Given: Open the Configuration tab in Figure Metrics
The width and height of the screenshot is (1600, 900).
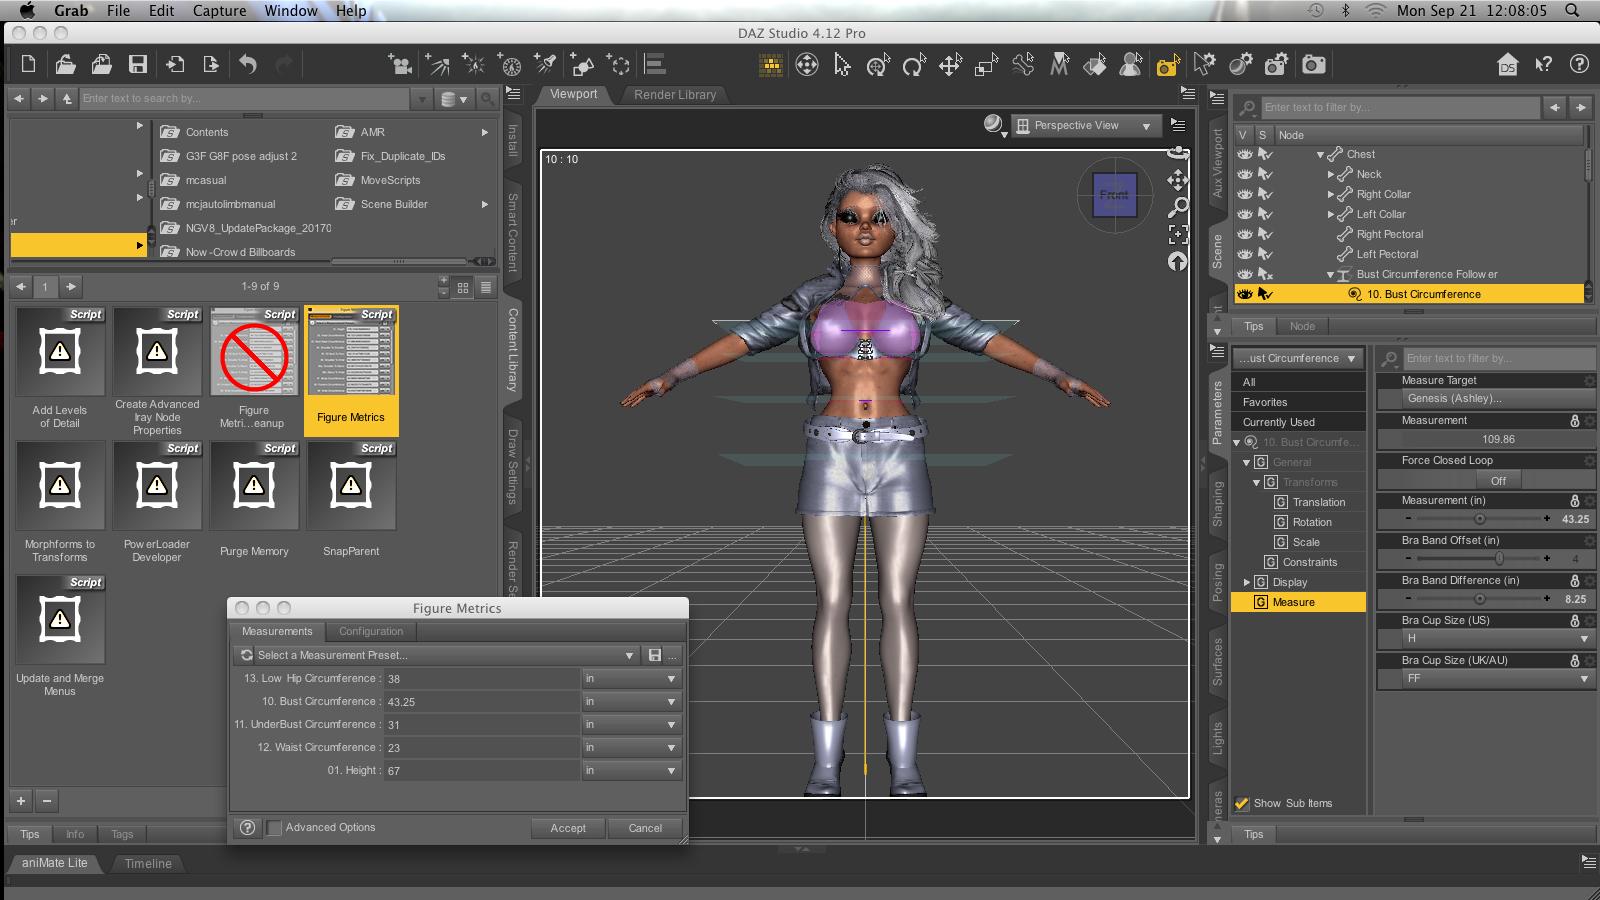Looking at the screenshot, I should [x=371, y=632].
